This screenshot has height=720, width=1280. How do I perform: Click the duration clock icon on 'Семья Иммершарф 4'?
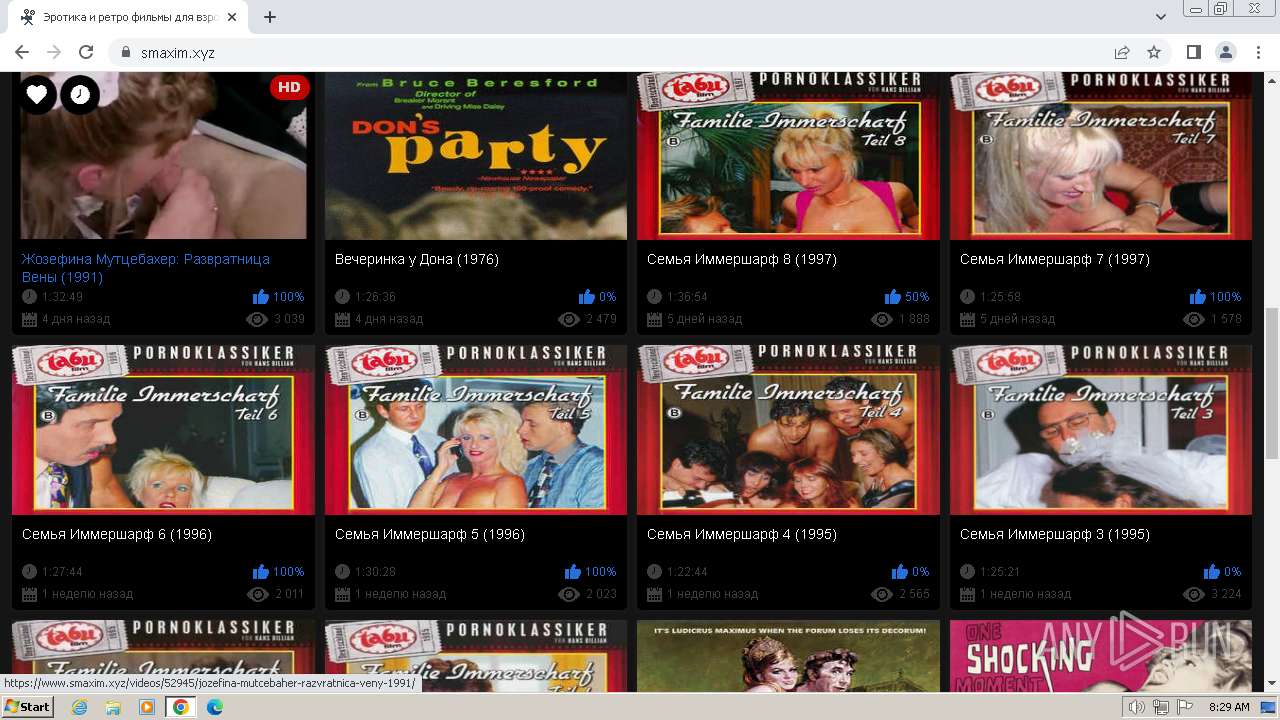click(654, 572)
